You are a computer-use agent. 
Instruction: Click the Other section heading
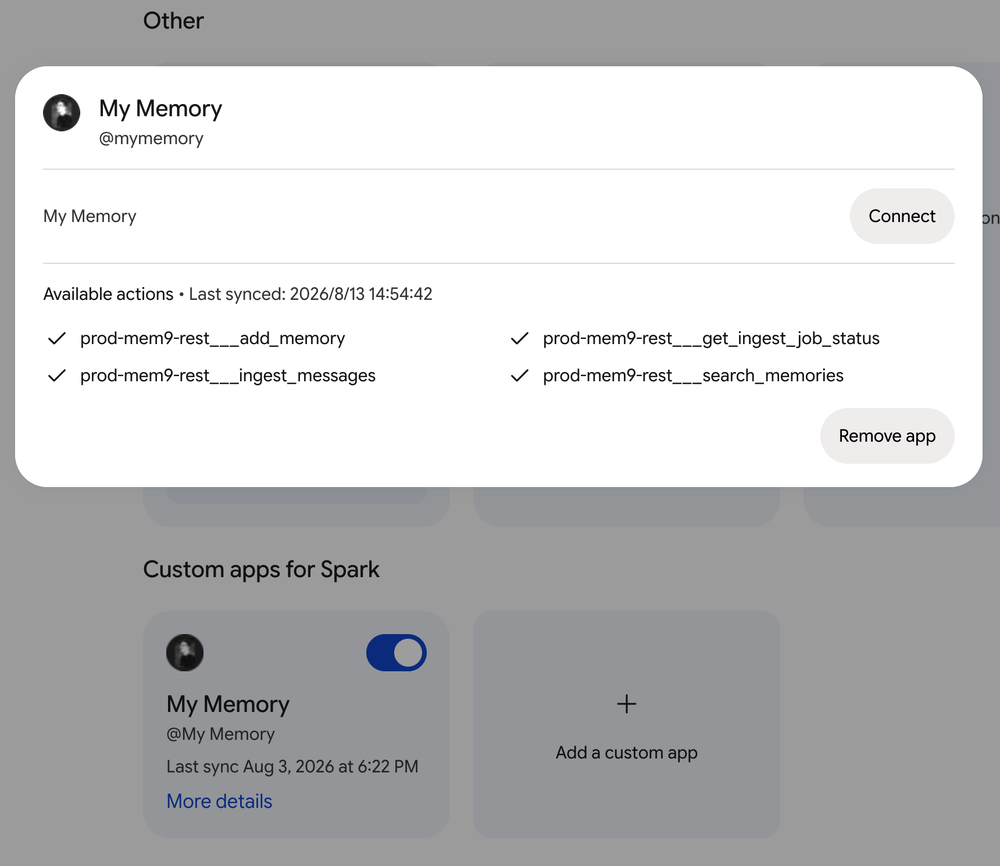(173, 20)
